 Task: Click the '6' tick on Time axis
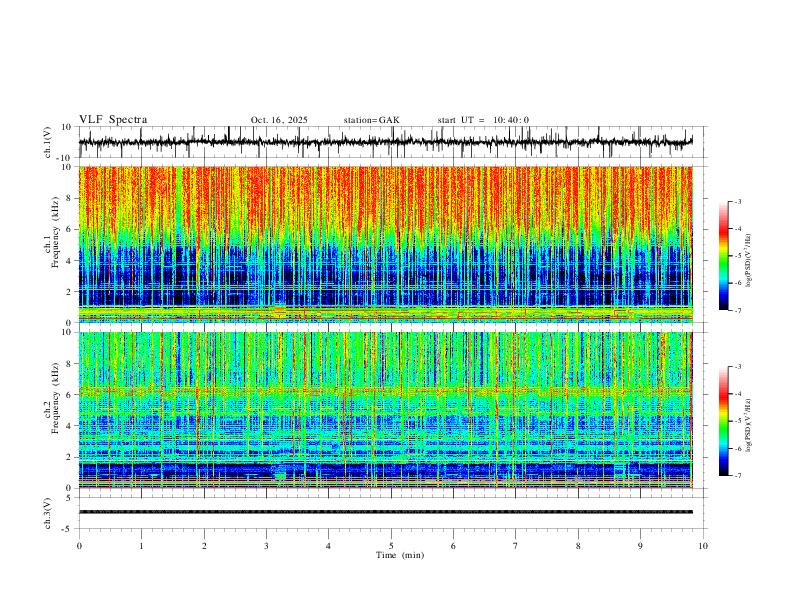[x=454, y=546]
